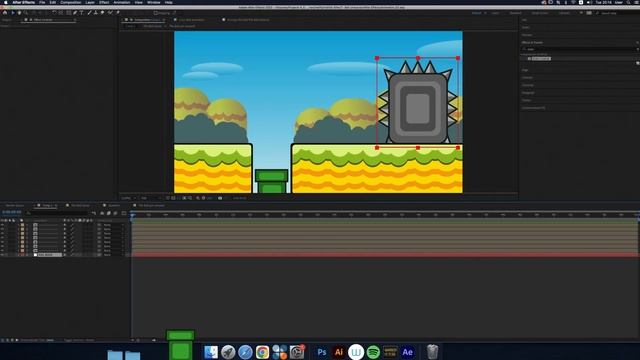640x360 pixels.
Task: Open parent dropdown of selected bottom layer
Action: pos(113,255)
